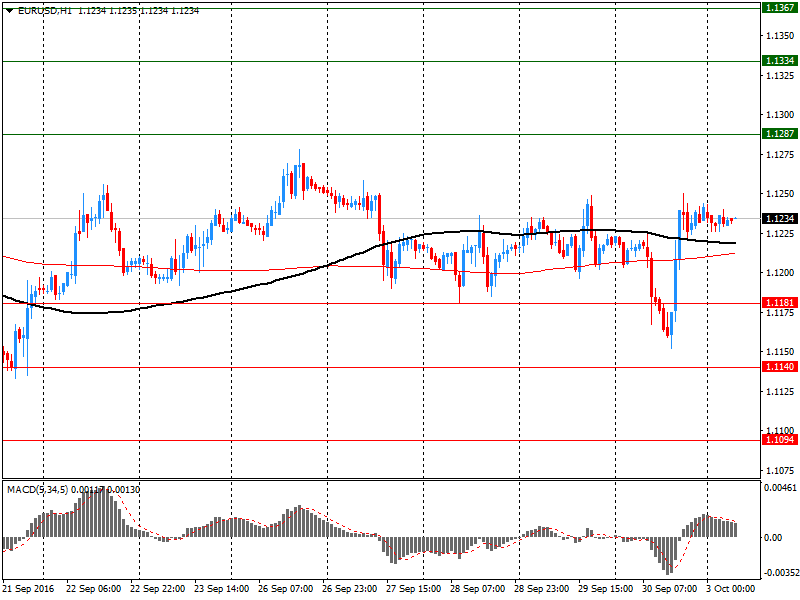Click the 1.1094 red support level label
Screen dimensions: 800x600
tap(780, 439)
